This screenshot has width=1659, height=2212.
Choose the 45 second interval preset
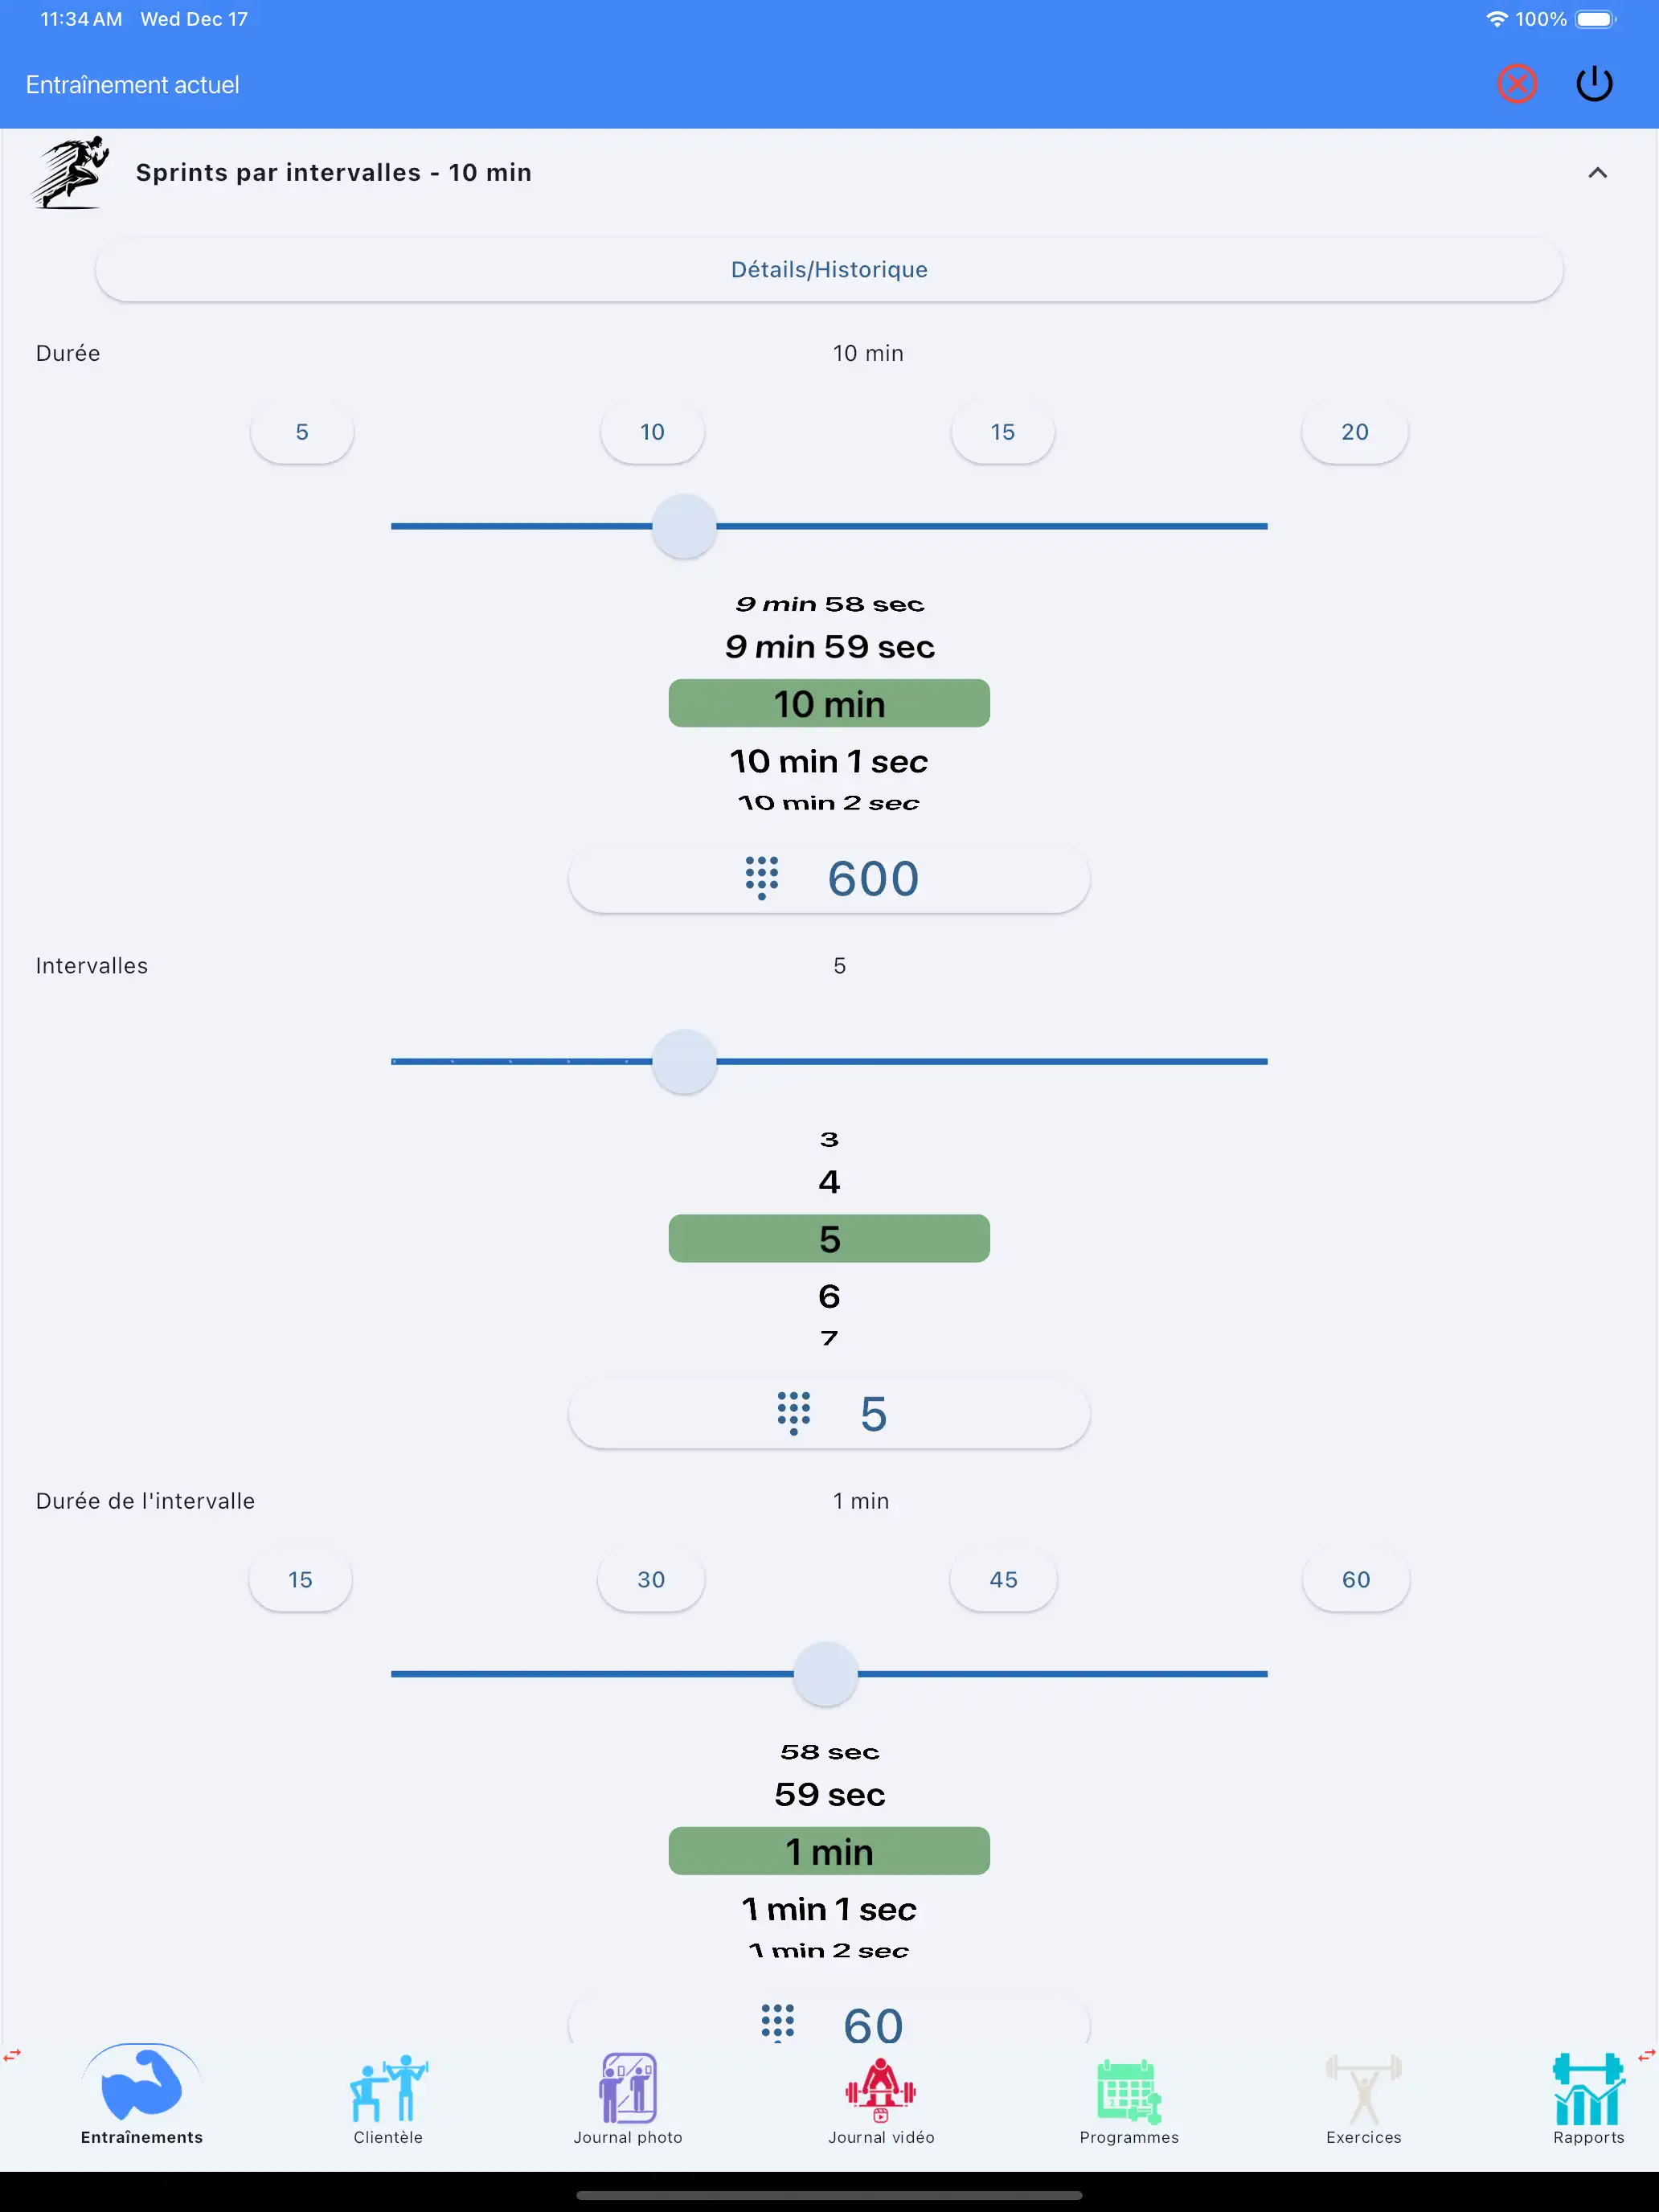coord(1002,1580)
